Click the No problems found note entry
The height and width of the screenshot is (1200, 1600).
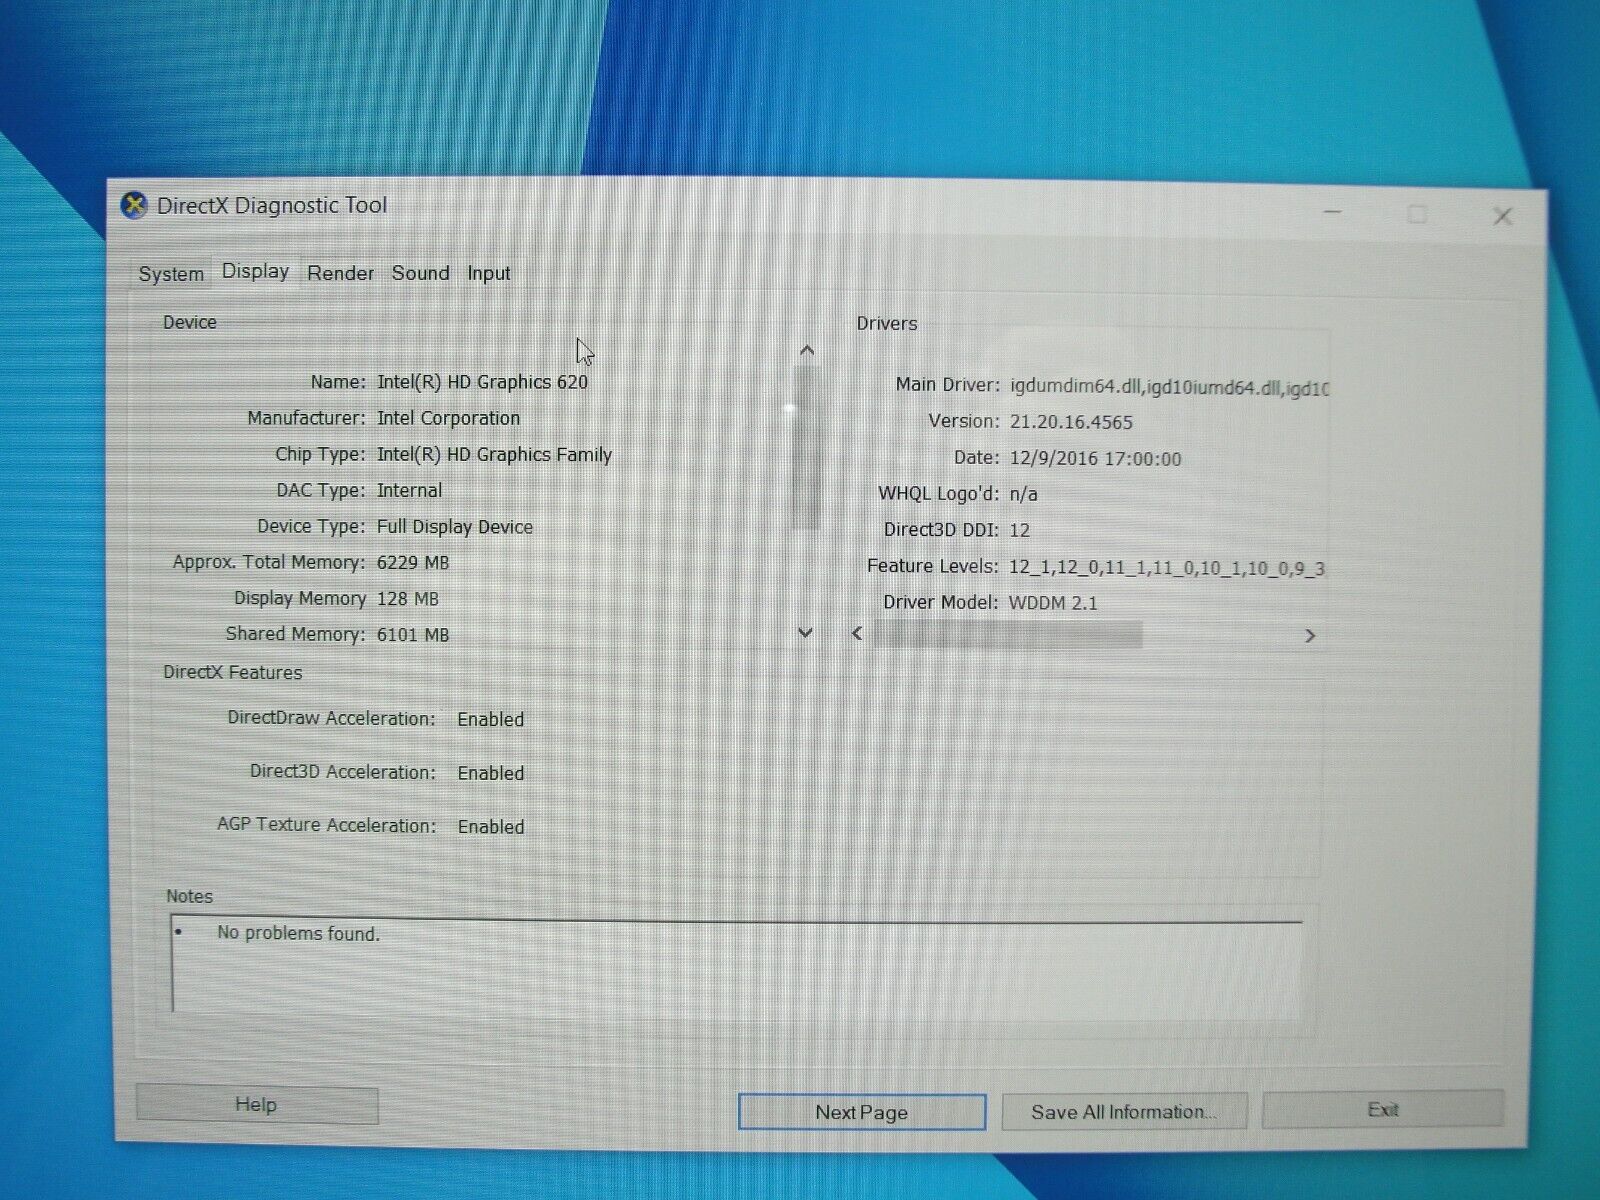[297, 932]
